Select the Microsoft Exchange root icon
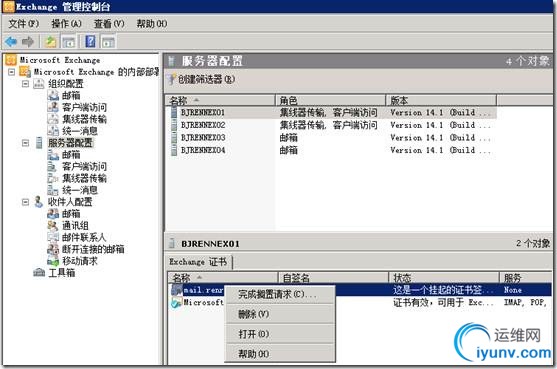Viewport: 557px width, 369px height. [11, 60]
